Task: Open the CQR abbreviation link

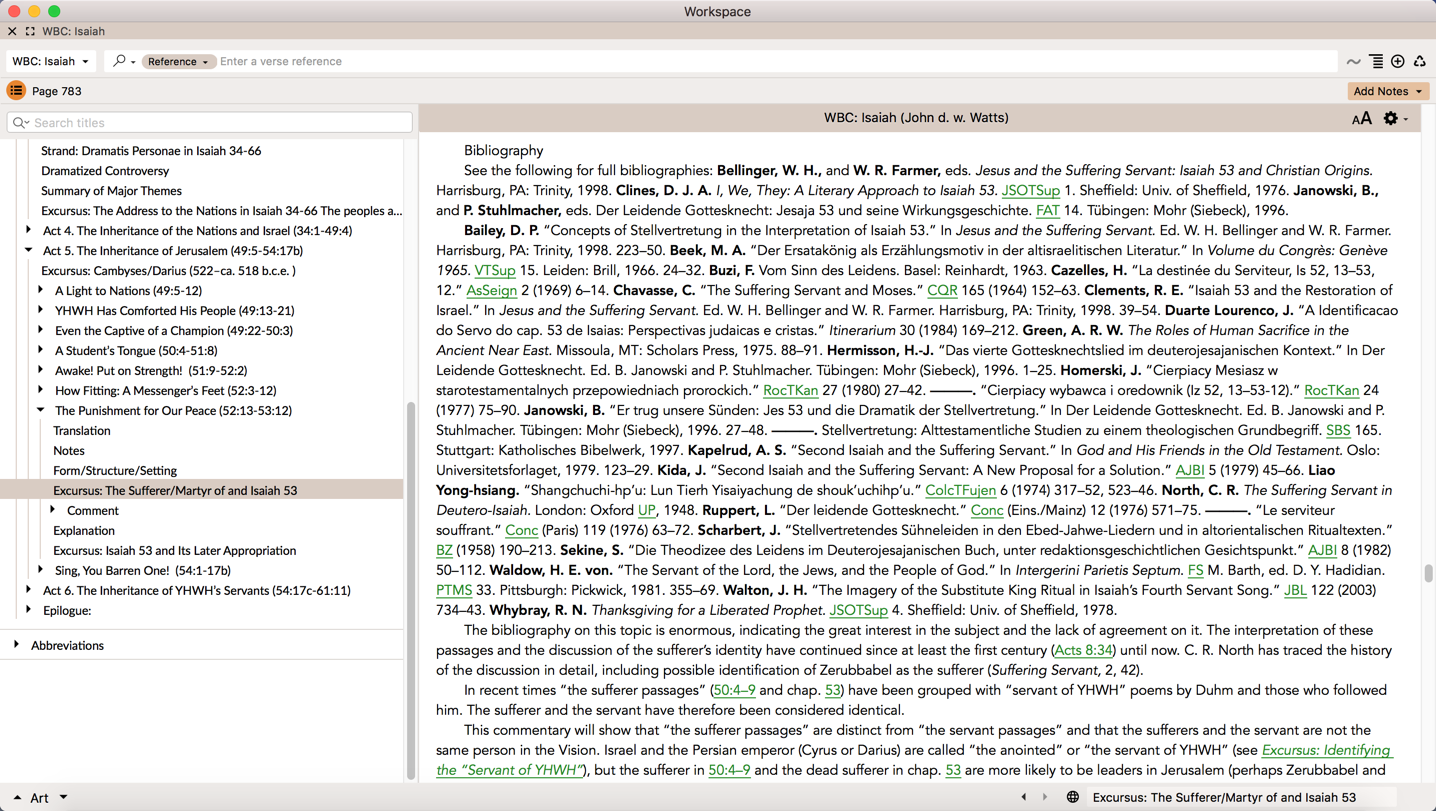Action: pos(942,290)
